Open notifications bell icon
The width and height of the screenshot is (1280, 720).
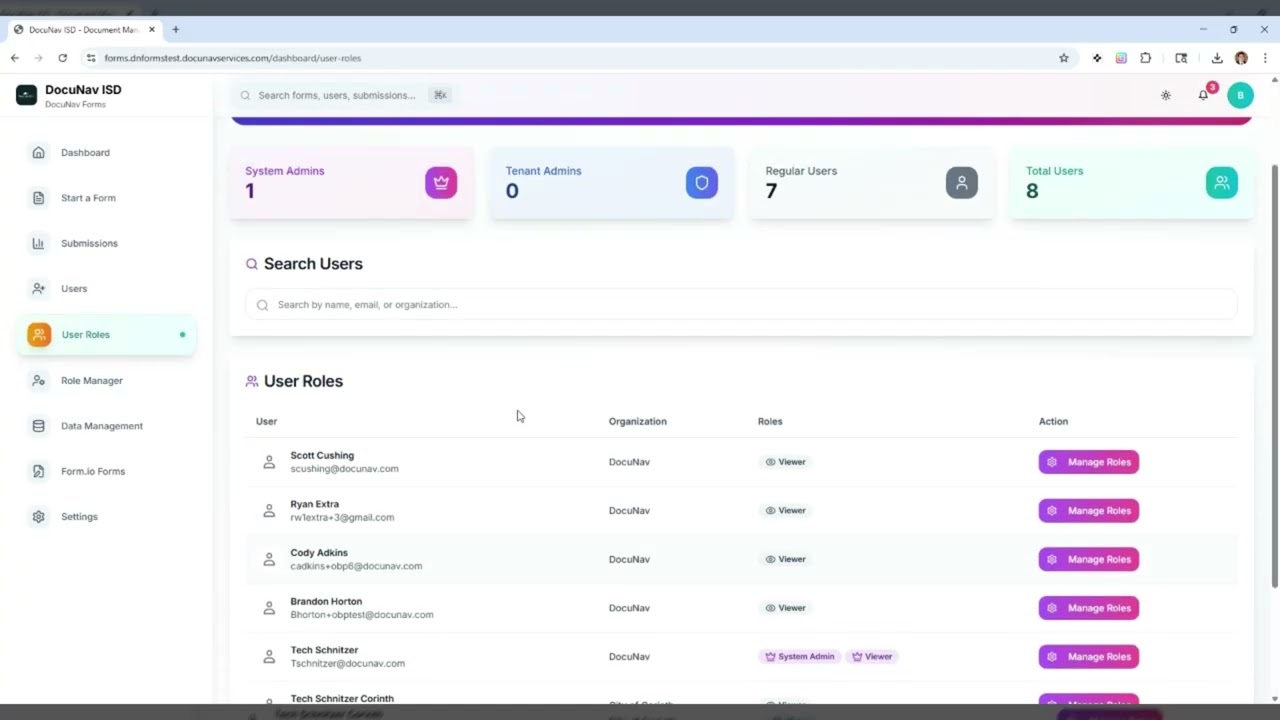click(1203, 95)
